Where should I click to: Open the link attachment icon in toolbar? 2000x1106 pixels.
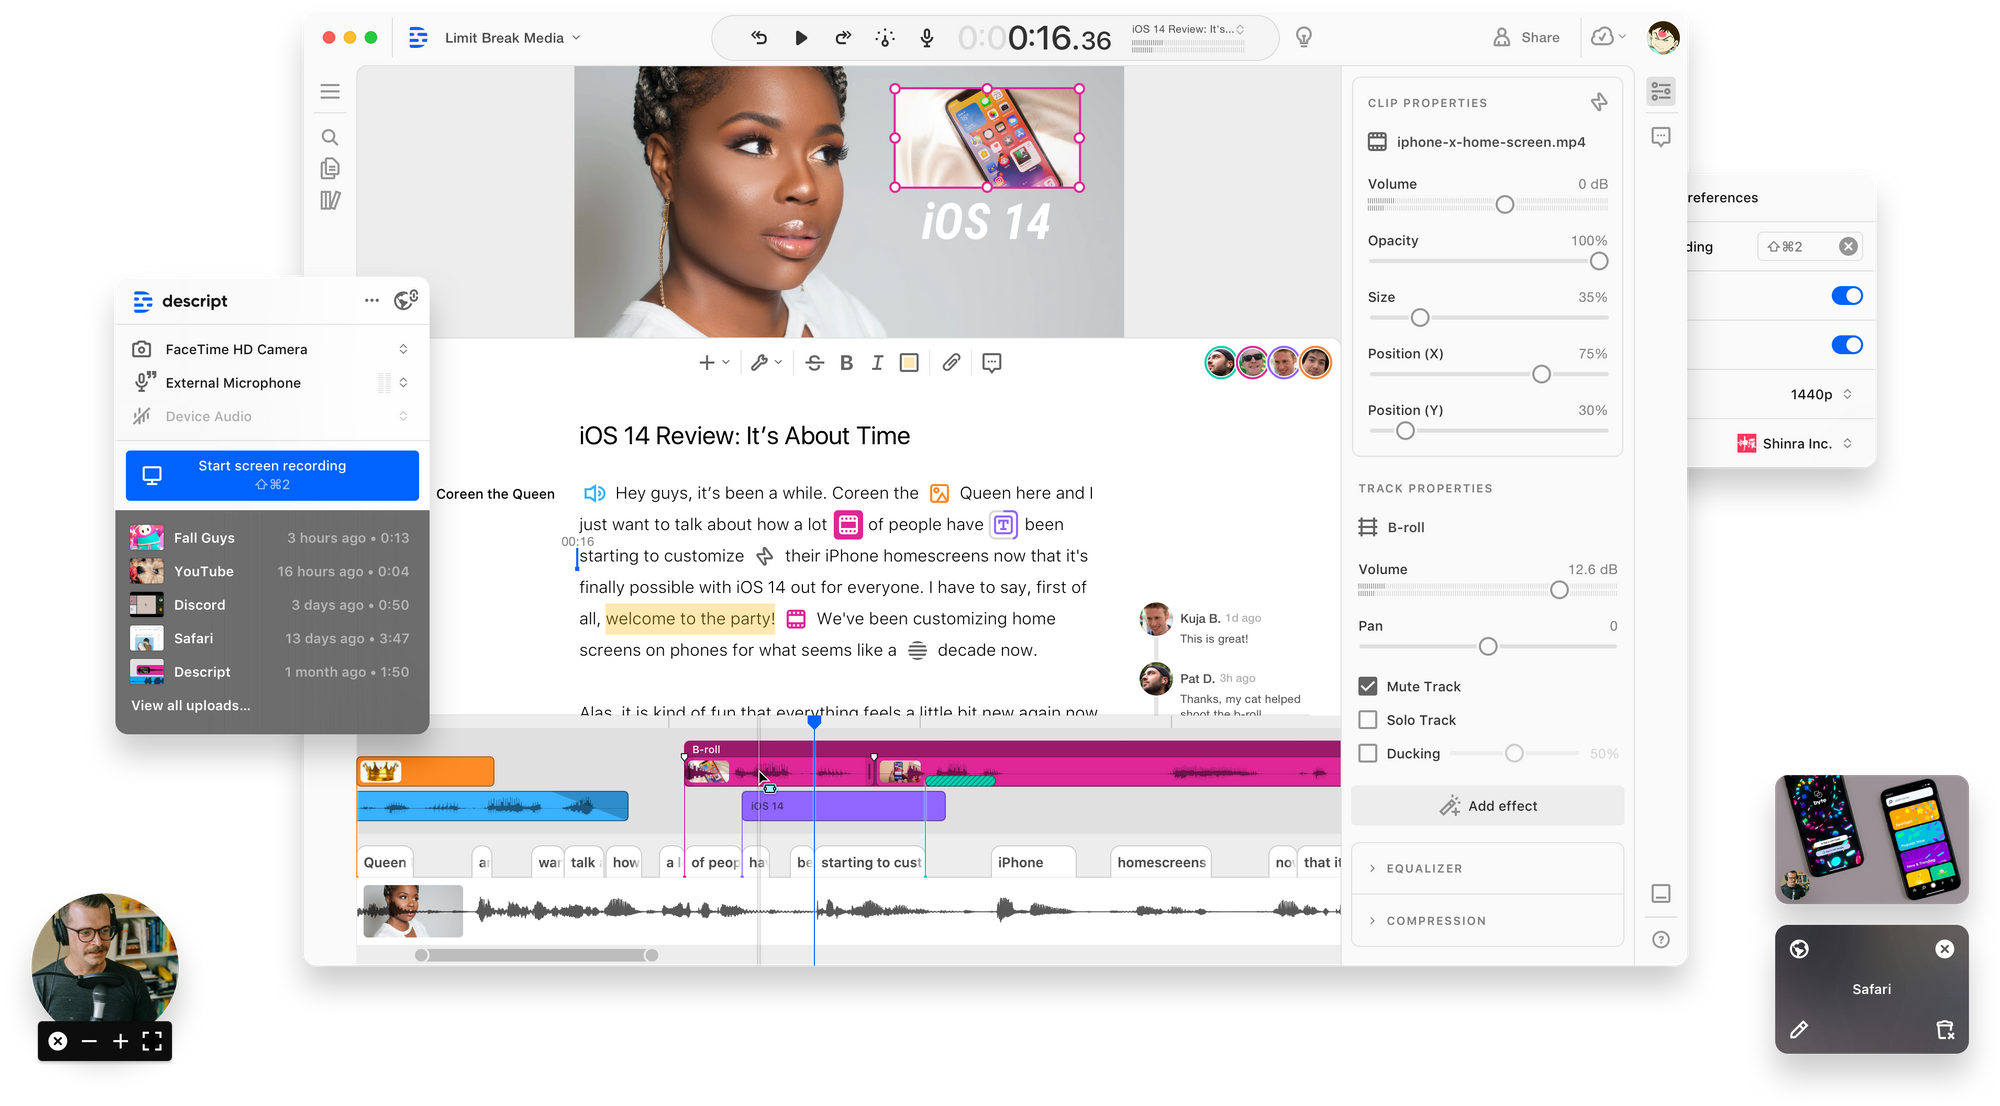click(x=951, y=363)
